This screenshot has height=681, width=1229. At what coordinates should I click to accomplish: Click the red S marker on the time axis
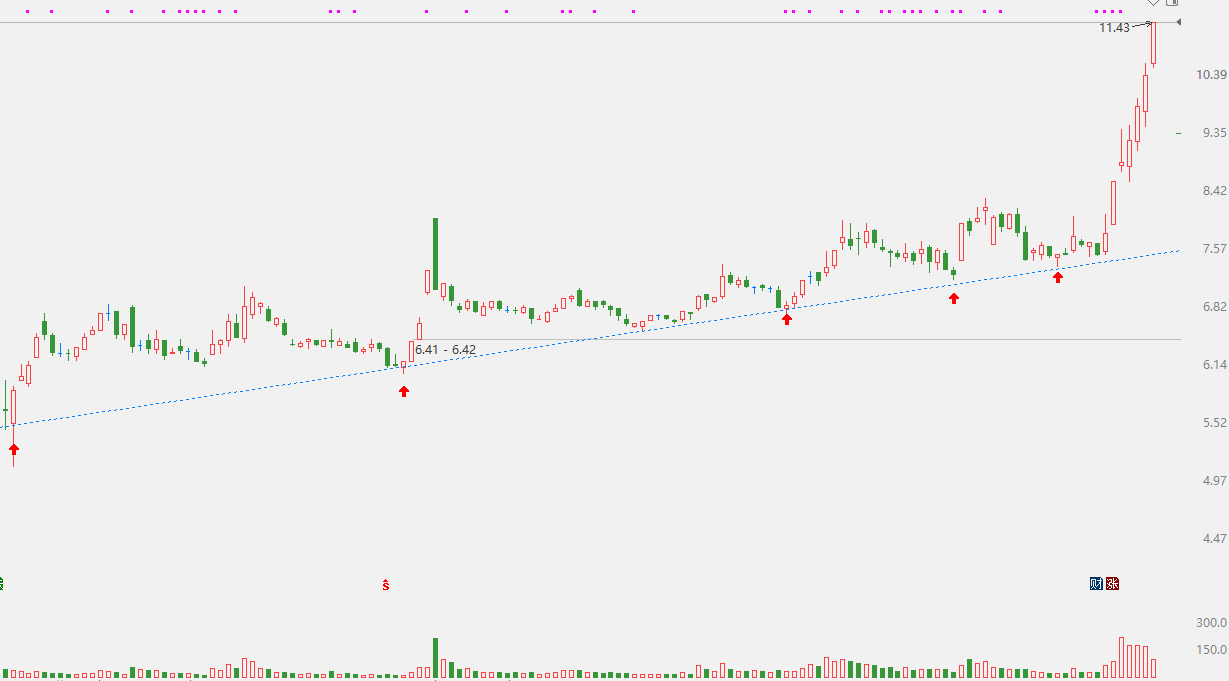[x=386, y=583]
